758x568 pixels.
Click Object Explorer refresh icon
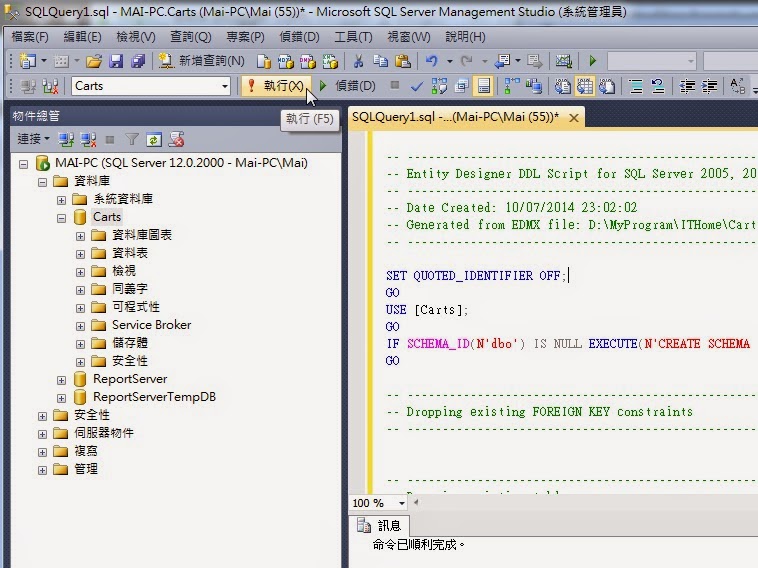(154, 140)
